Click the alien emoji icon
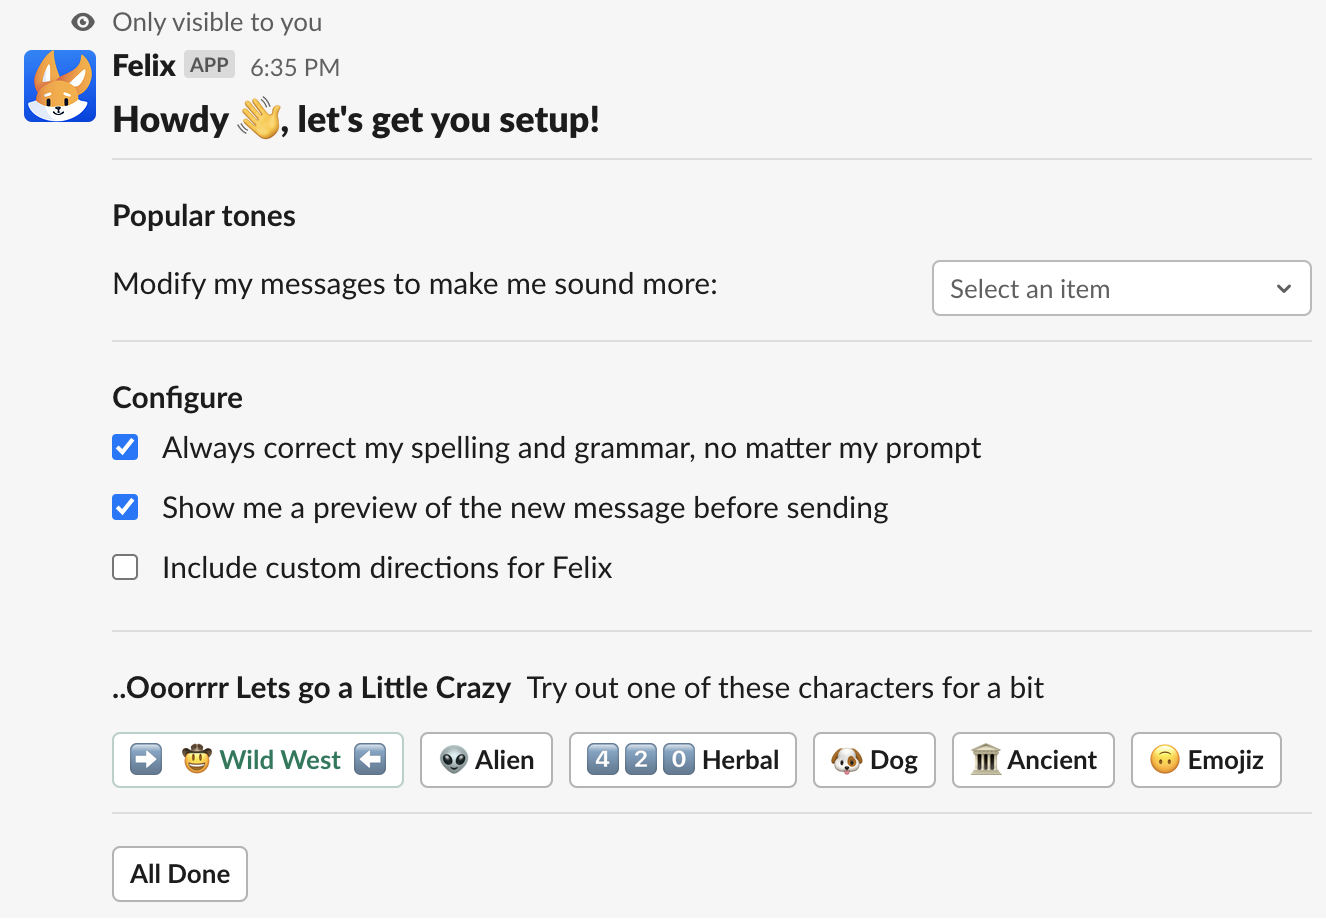Screen dimensions: 1326x924 point(454,760)
